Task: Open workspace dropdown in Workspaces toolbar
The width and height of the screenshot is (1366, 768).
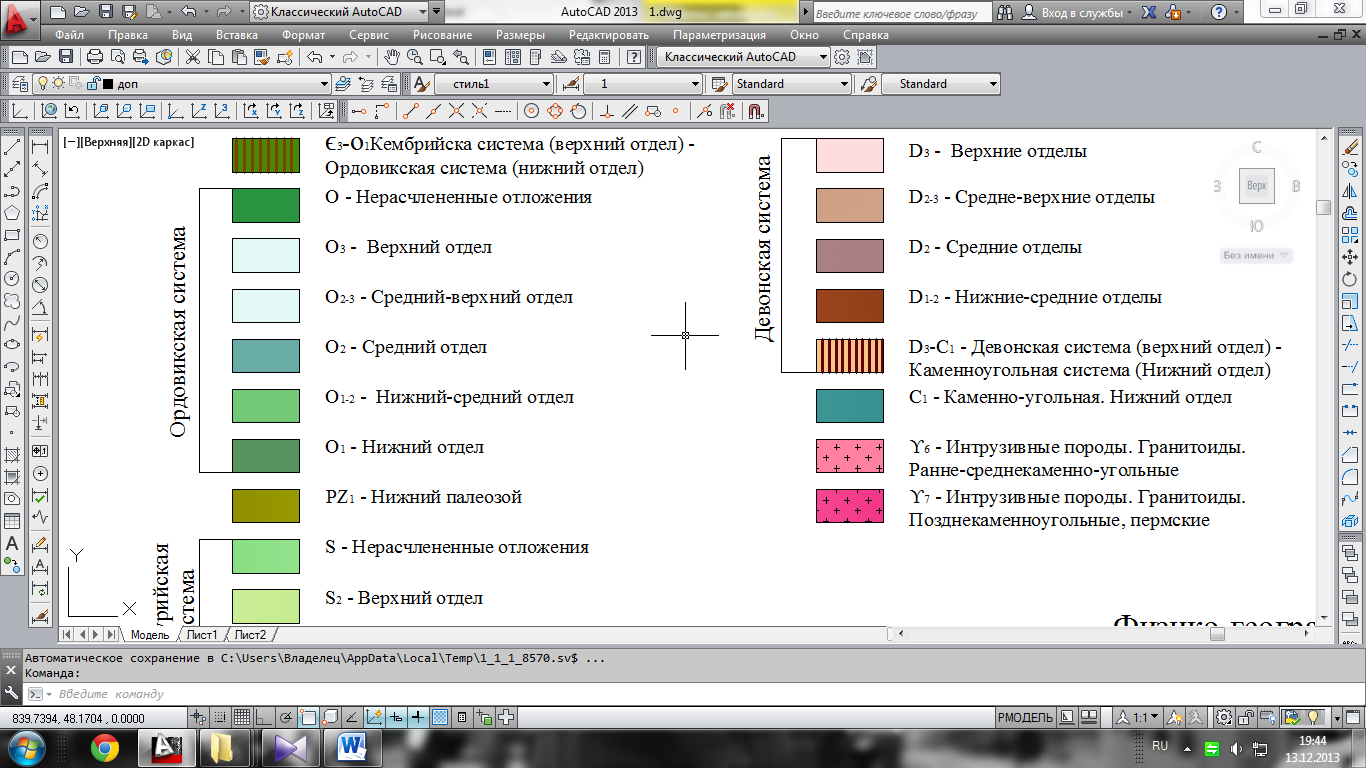Action: point(742,57)
